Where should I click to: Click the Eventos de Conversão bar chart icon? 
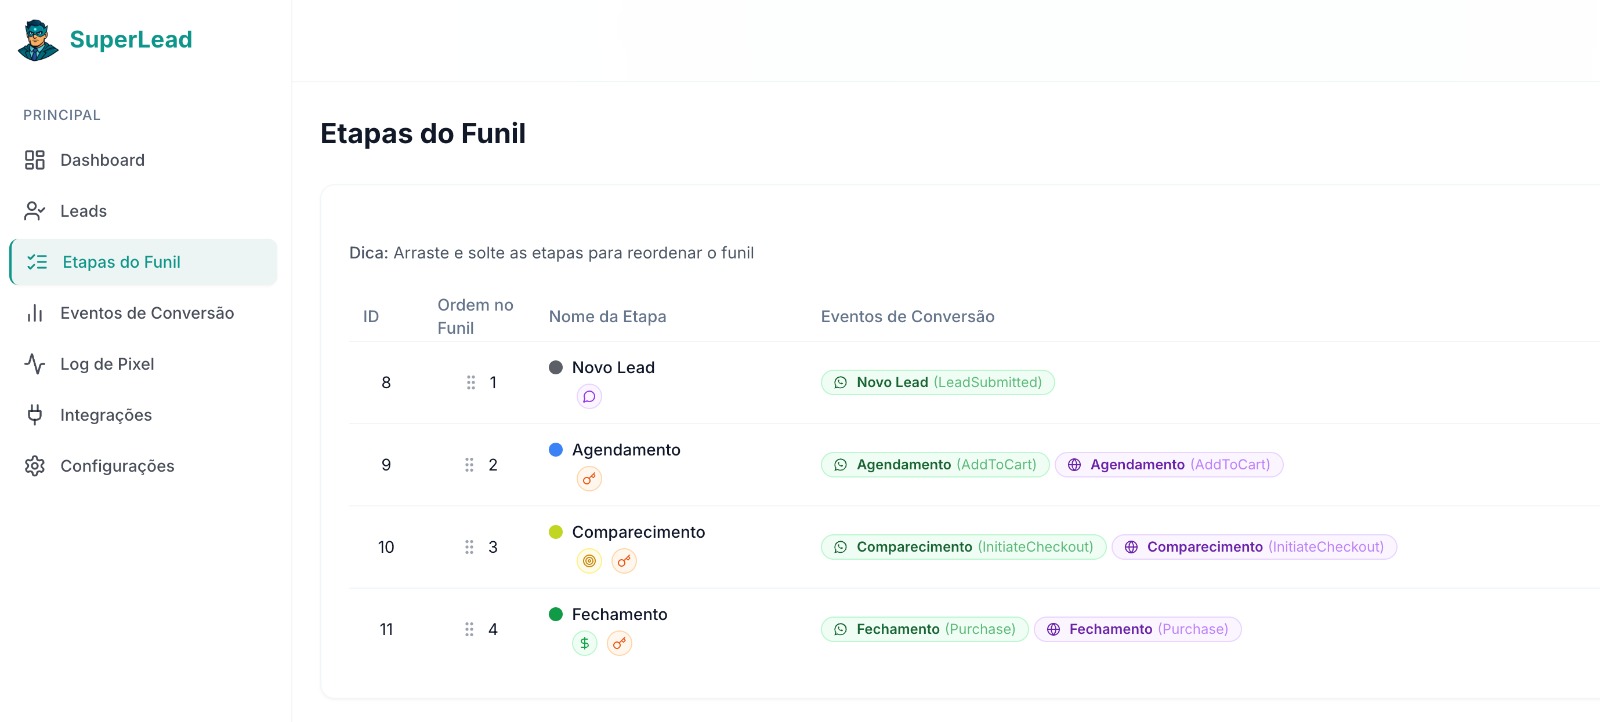point(35,313)
